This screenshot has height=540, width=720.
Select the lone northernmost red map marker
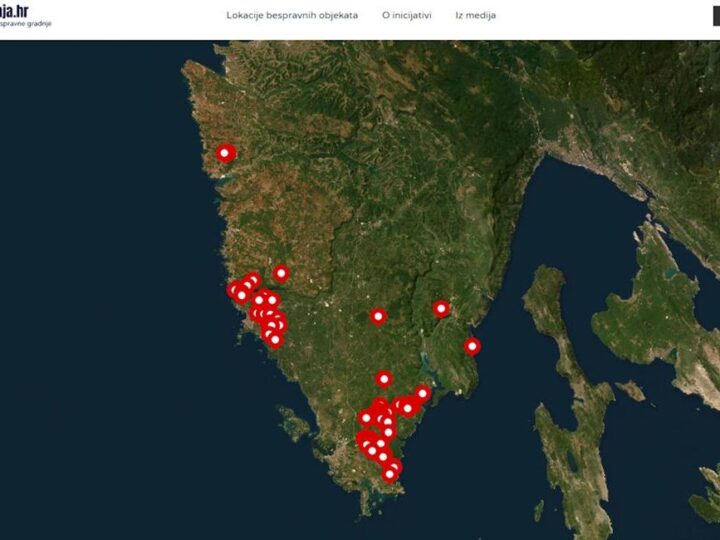coord(225,153)
